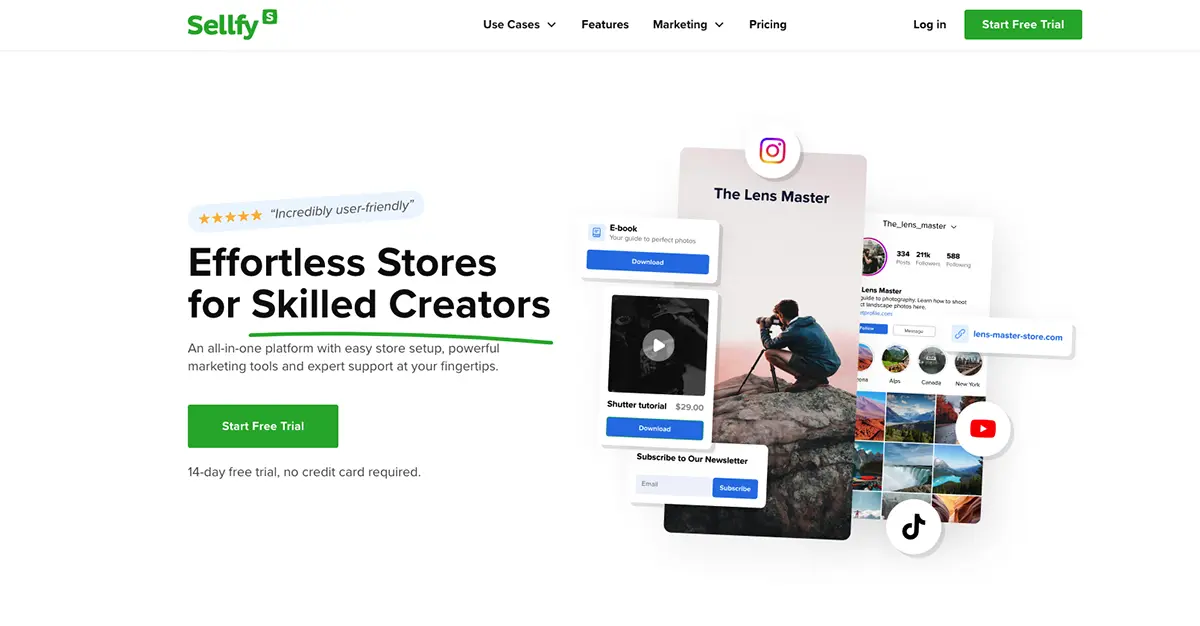Click the header Start Free Trial button
This screenshot has width=1200, height=626.
coord(1023,24)
